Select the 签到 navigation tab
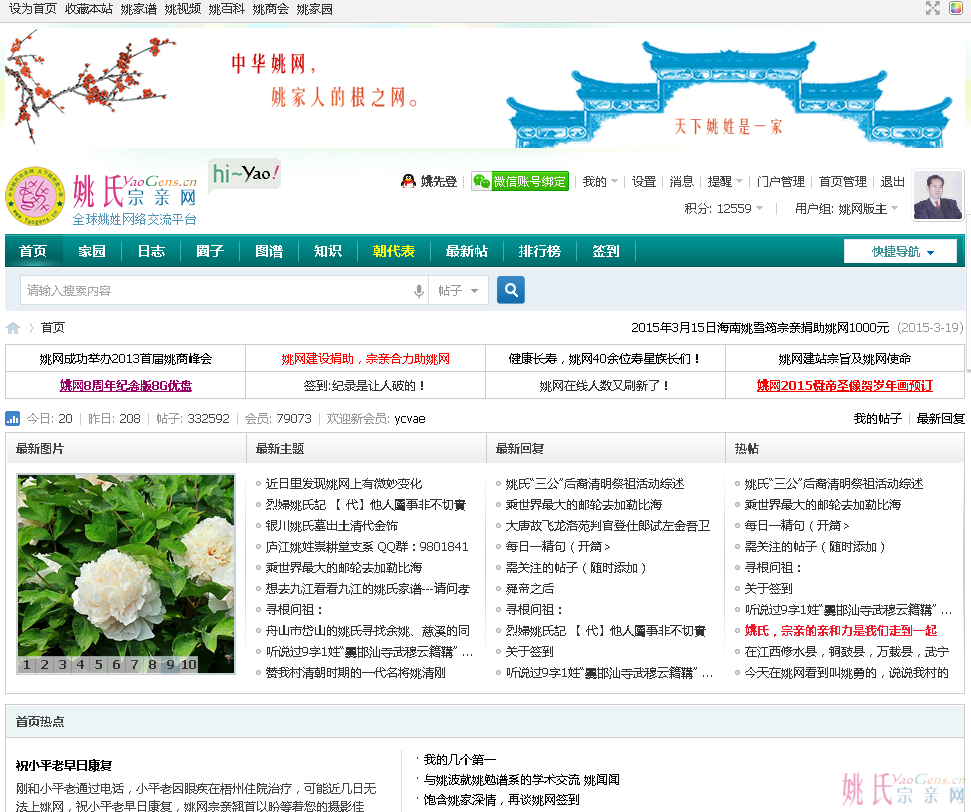The image size is (971, 812). click(x=606, y=251)
